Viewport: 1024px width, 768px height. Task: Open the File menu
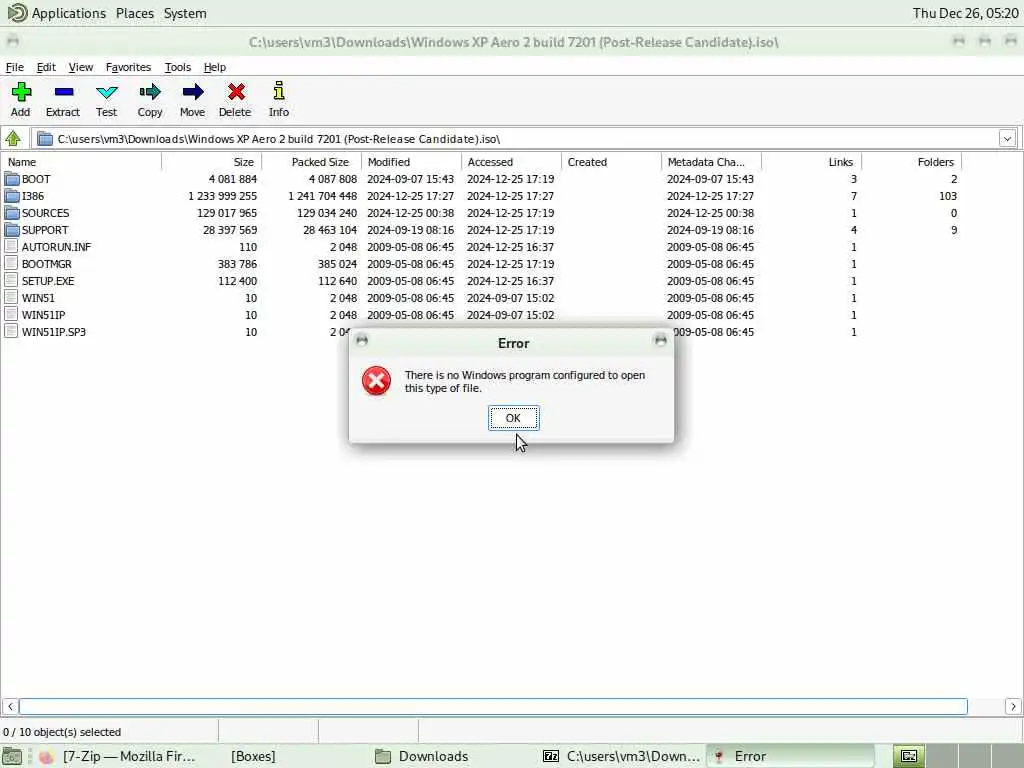14,67
